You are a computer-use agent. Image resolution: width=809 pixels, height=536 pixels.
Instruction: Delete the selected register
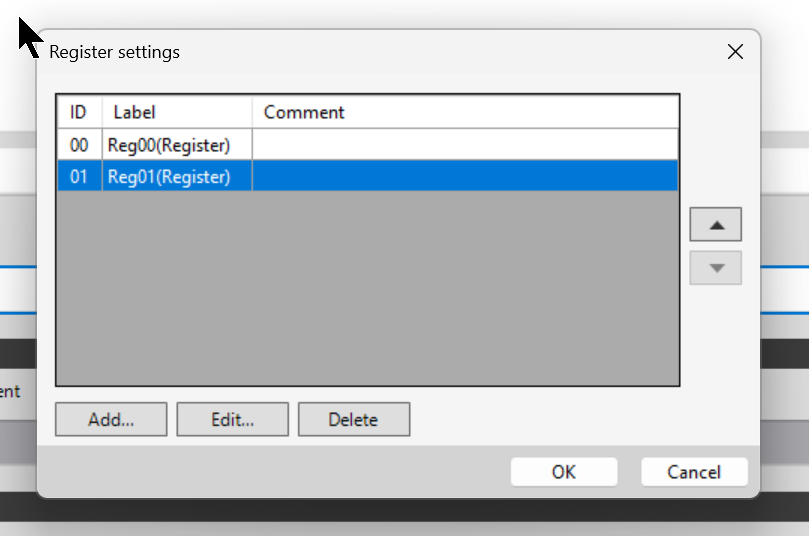tap(354, 419)
